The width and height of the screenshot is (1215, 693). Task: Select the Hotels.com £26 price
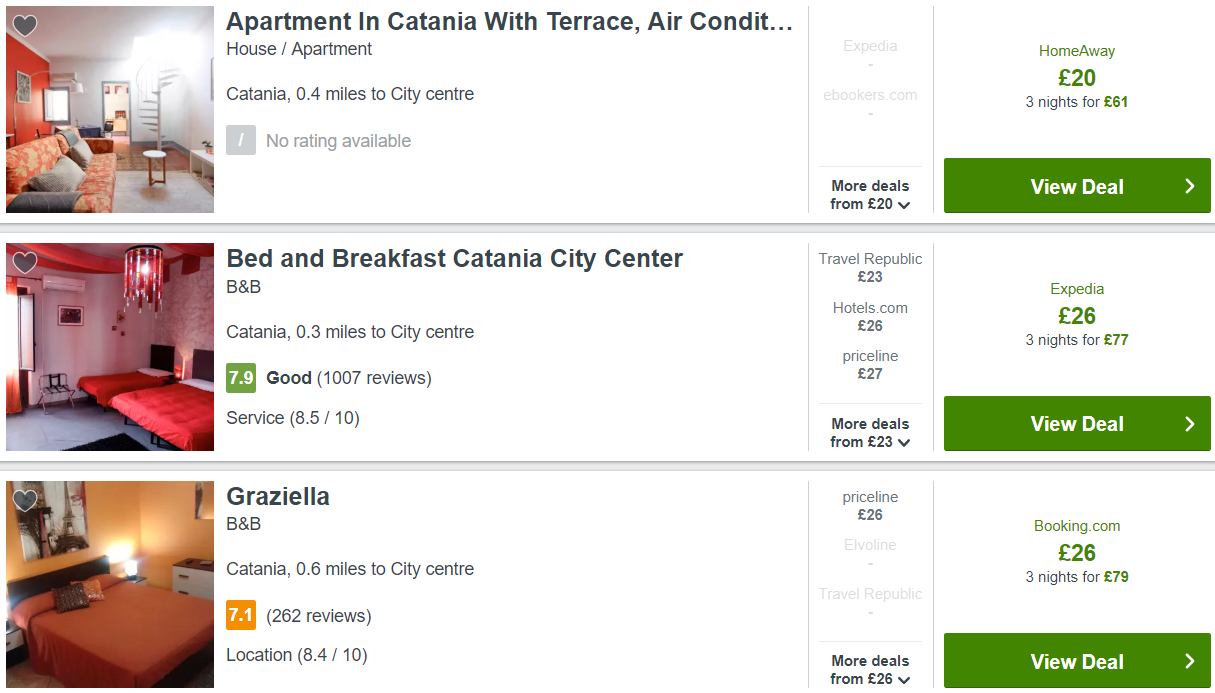[870, 317]
